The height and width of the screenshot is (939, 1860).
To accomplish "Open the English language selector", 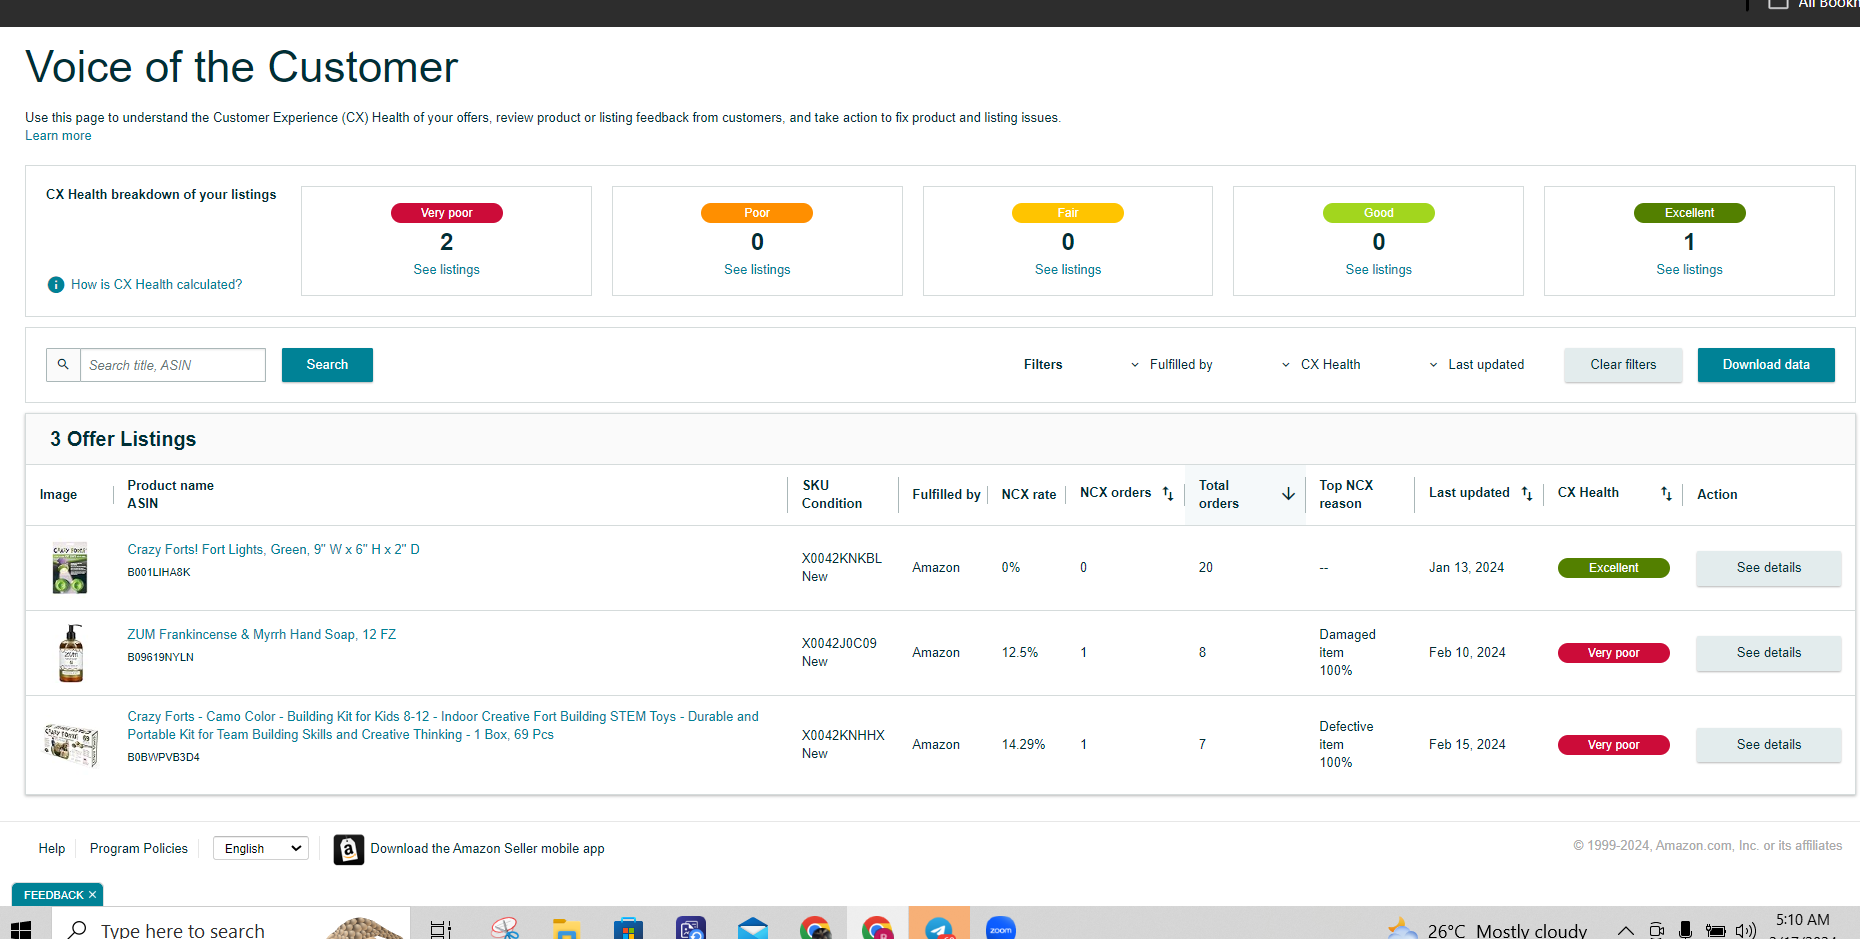I will pyautogui.click(x=261, y=848).
